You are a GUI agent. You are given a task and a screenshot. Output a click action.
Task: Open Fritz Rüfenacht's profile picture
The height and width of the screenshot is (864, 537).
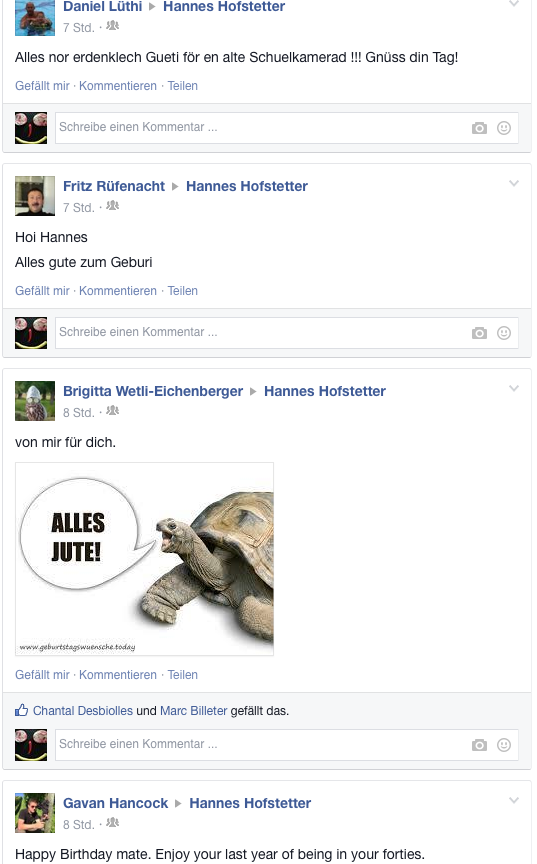click(35, 196)
